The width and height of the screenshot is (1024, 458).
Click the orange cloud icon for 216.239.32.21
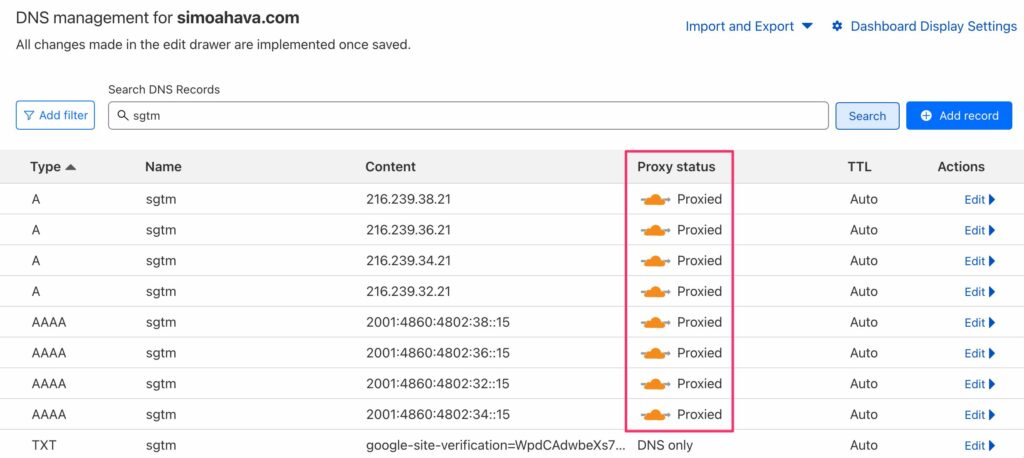[x=655, y=292]
